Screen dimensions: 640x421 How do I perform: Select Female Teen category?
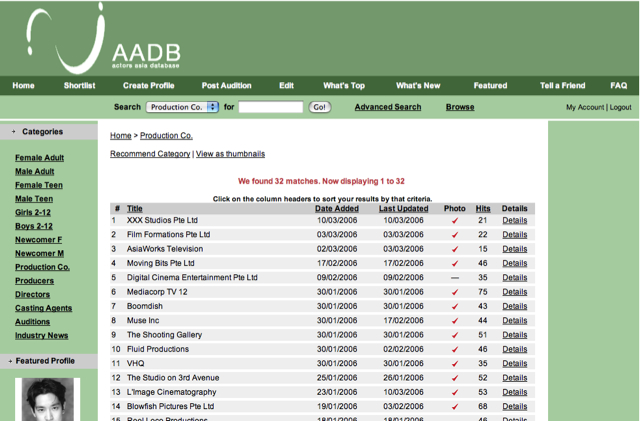(39, 185)
